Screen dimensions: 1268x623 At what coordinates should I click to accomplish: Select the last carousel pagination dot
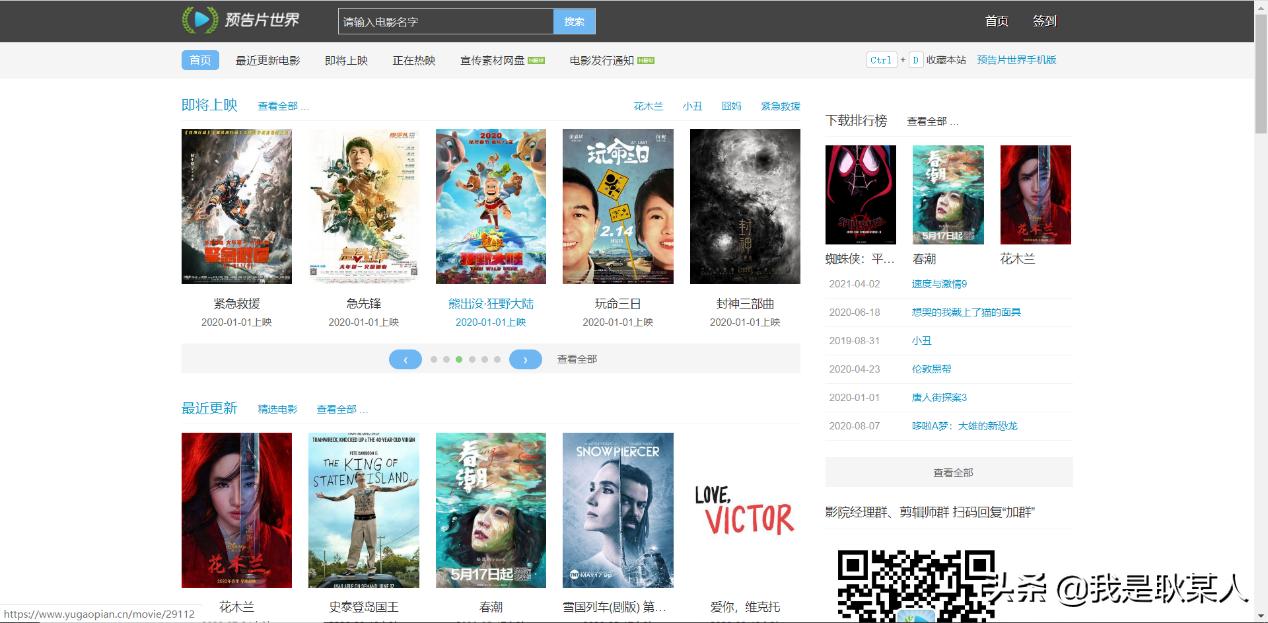pos(497,359)
